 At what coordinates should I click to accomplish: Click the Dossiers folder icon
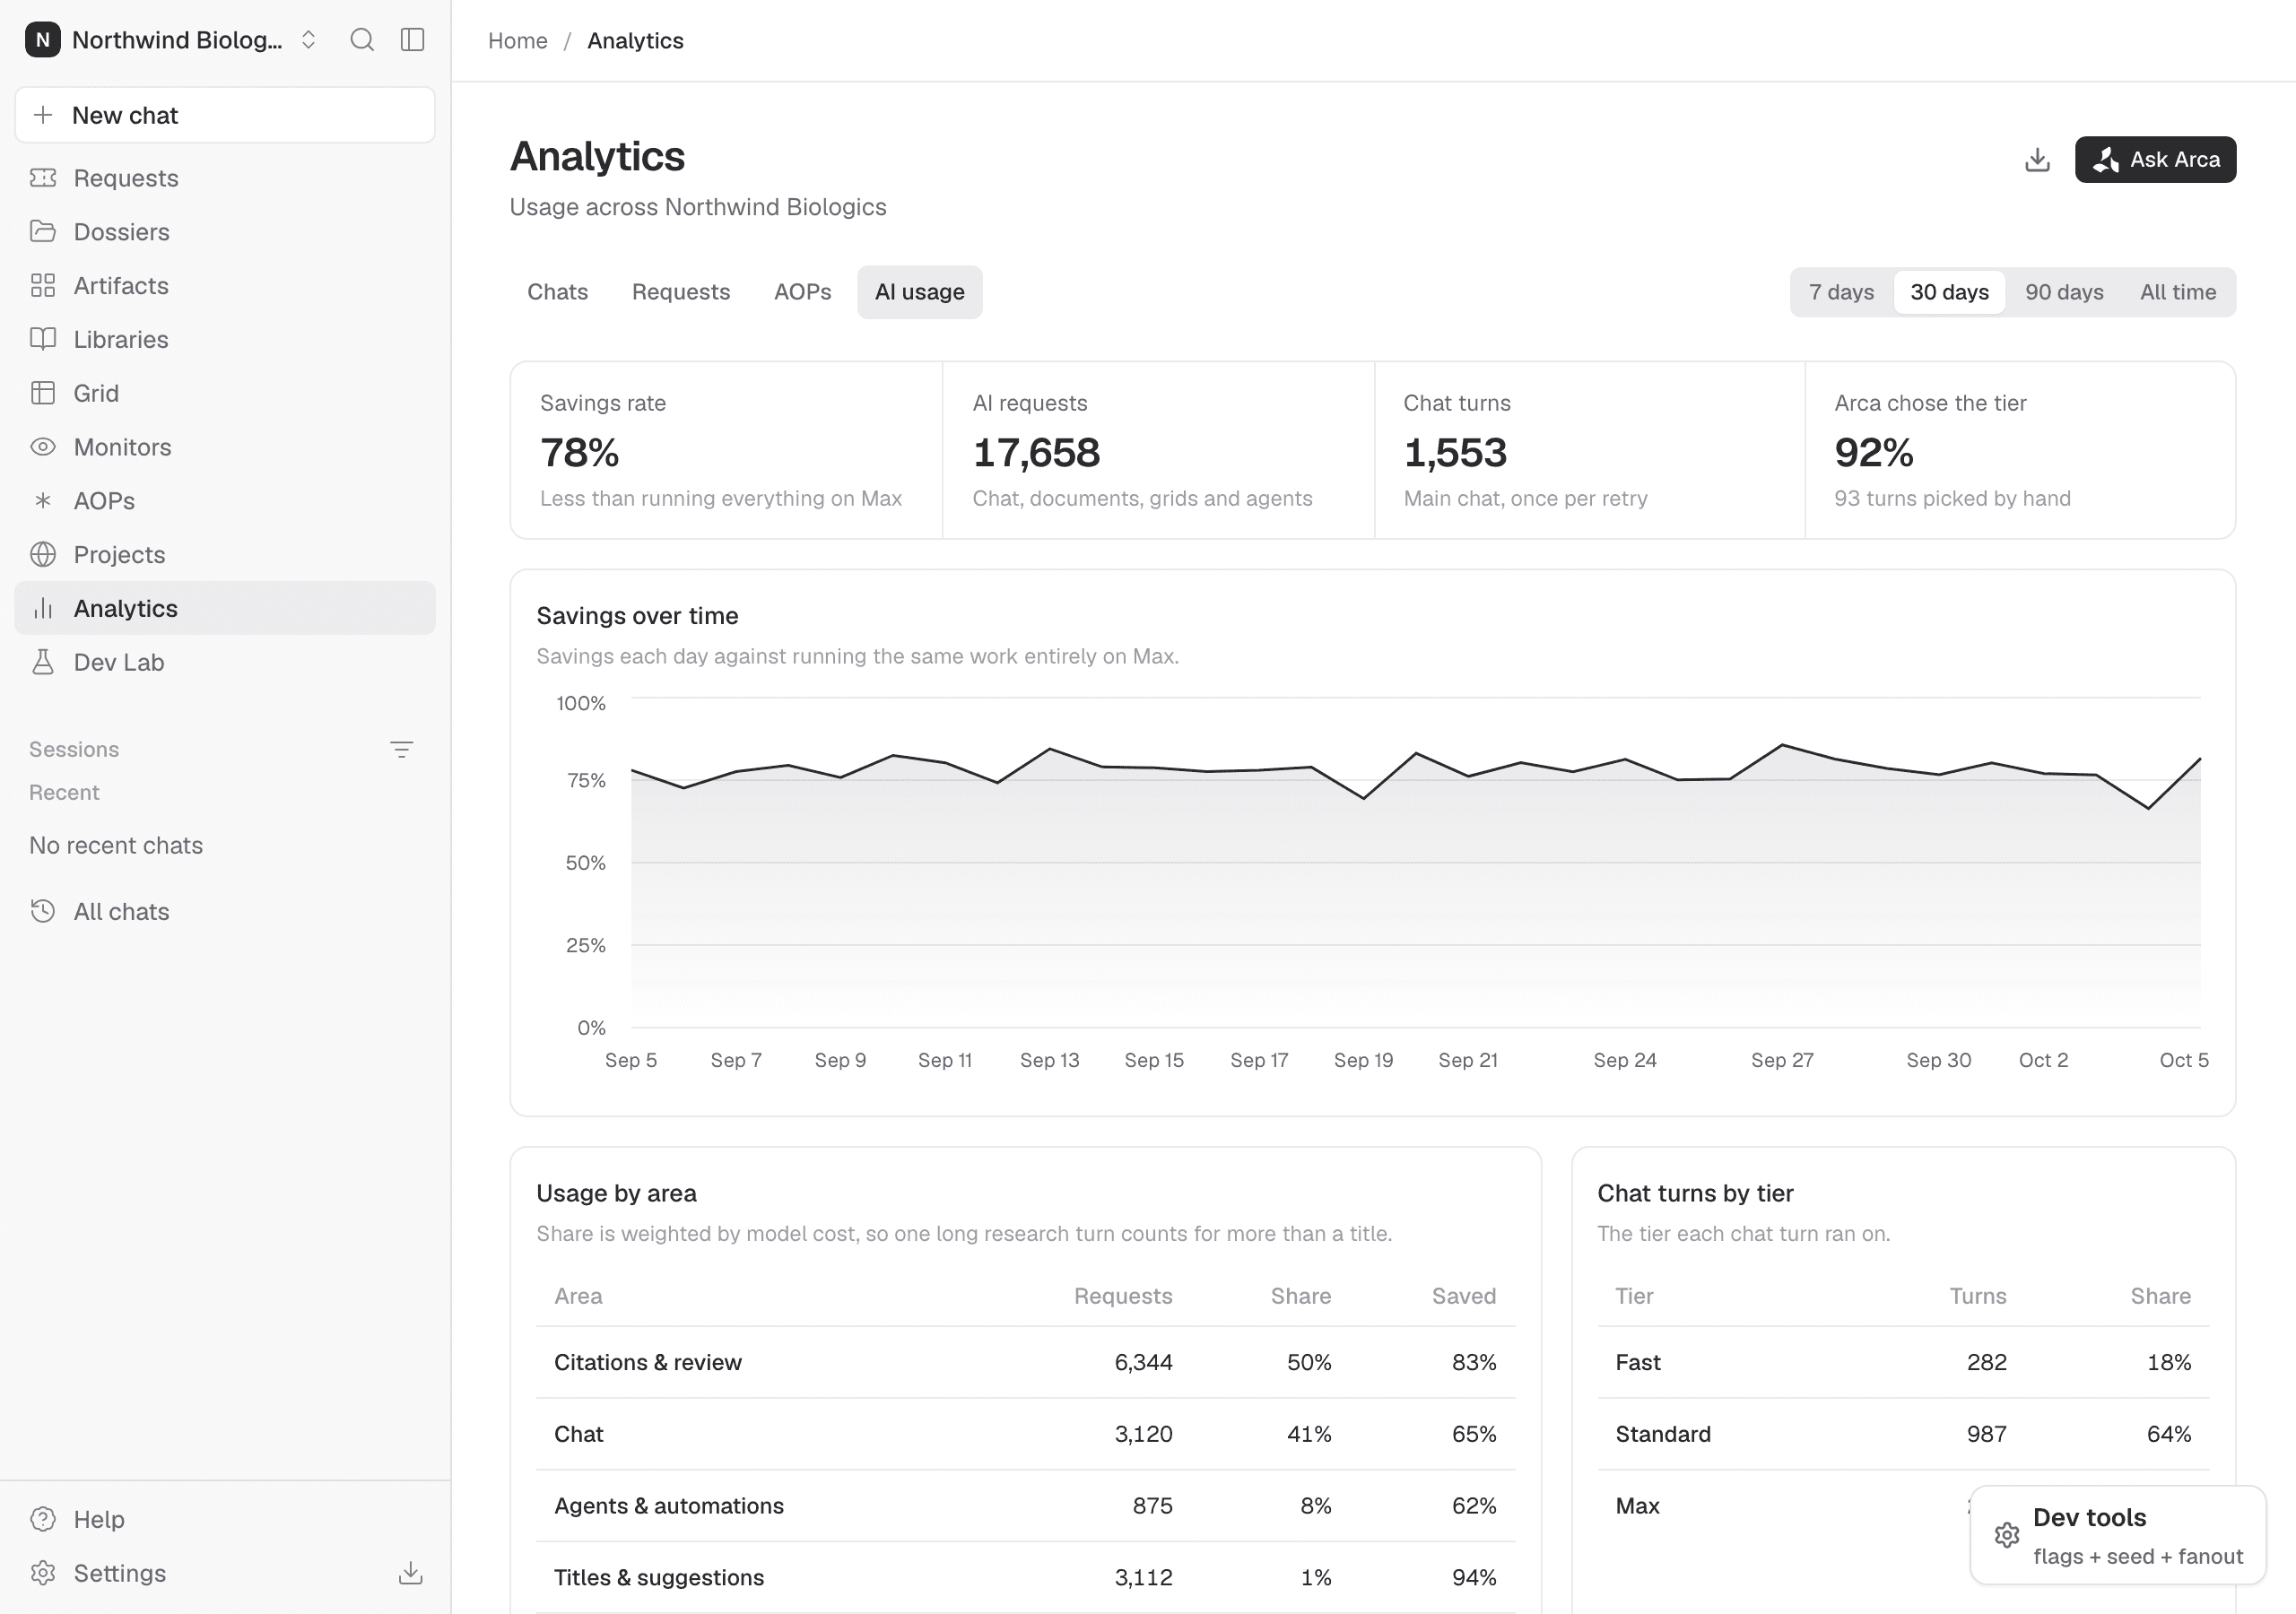click(43, 232)
